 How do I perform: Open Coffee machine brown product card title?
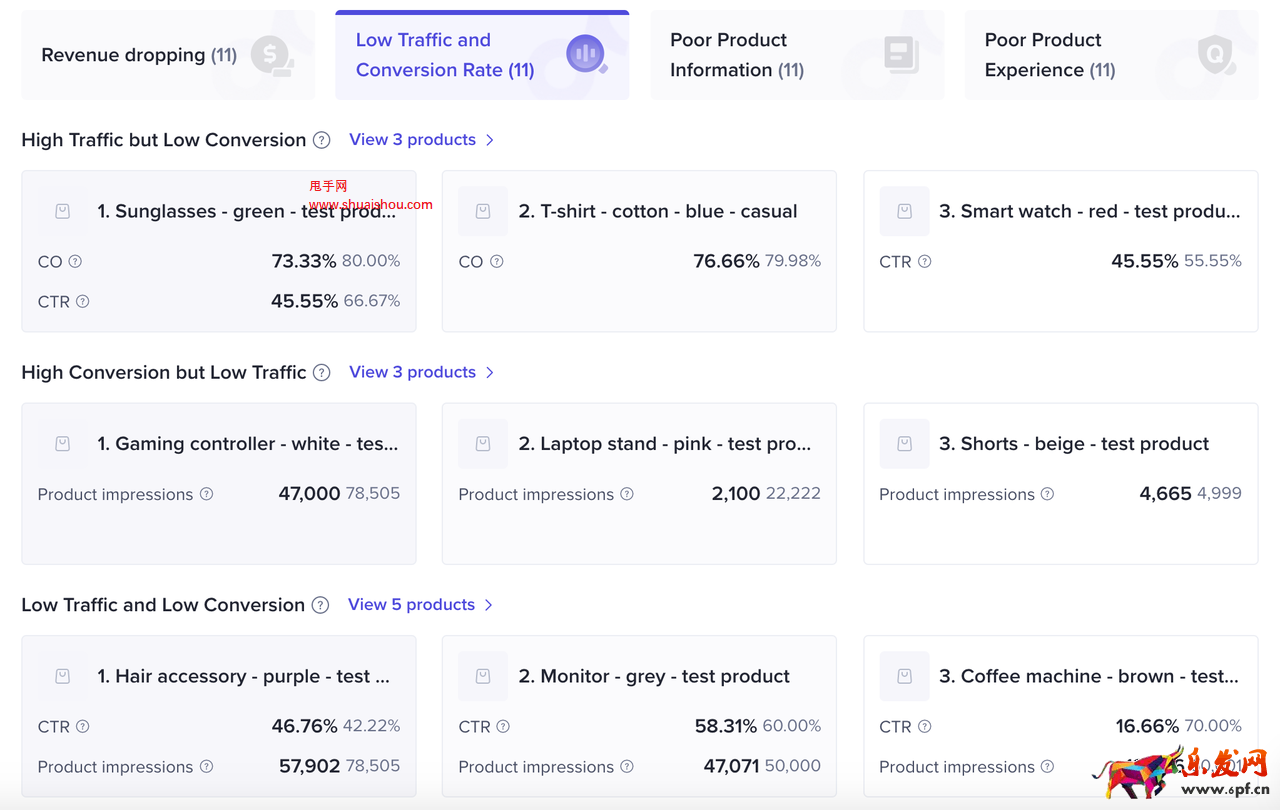point(1088,677)
